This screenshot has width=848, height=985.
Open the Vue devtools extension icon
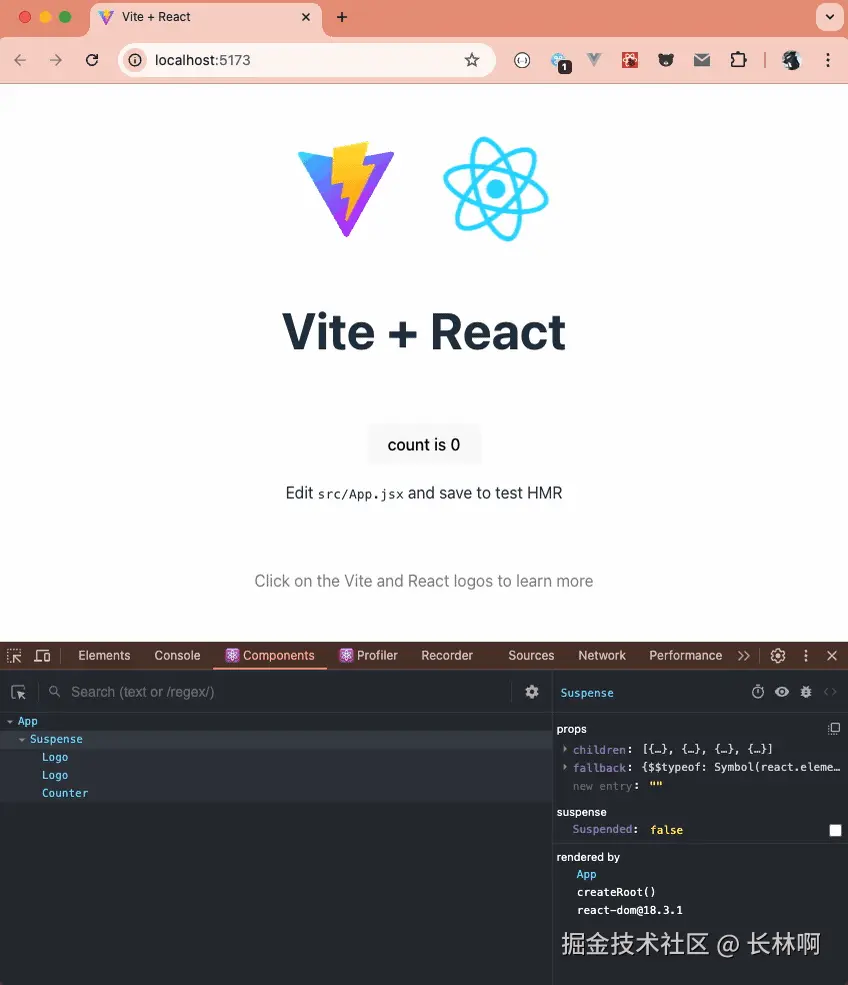[594, 60]
